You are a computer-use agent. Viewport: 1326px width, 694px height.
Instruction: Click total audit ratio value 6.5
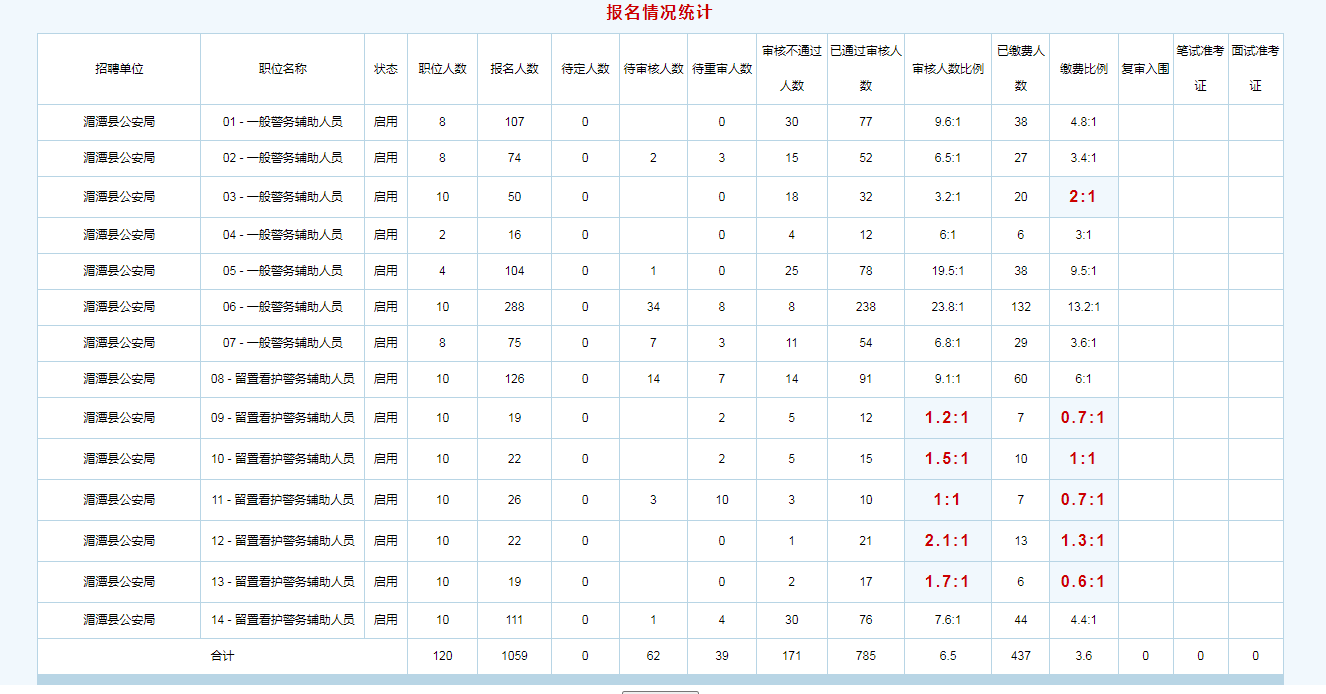pos(947,656)
